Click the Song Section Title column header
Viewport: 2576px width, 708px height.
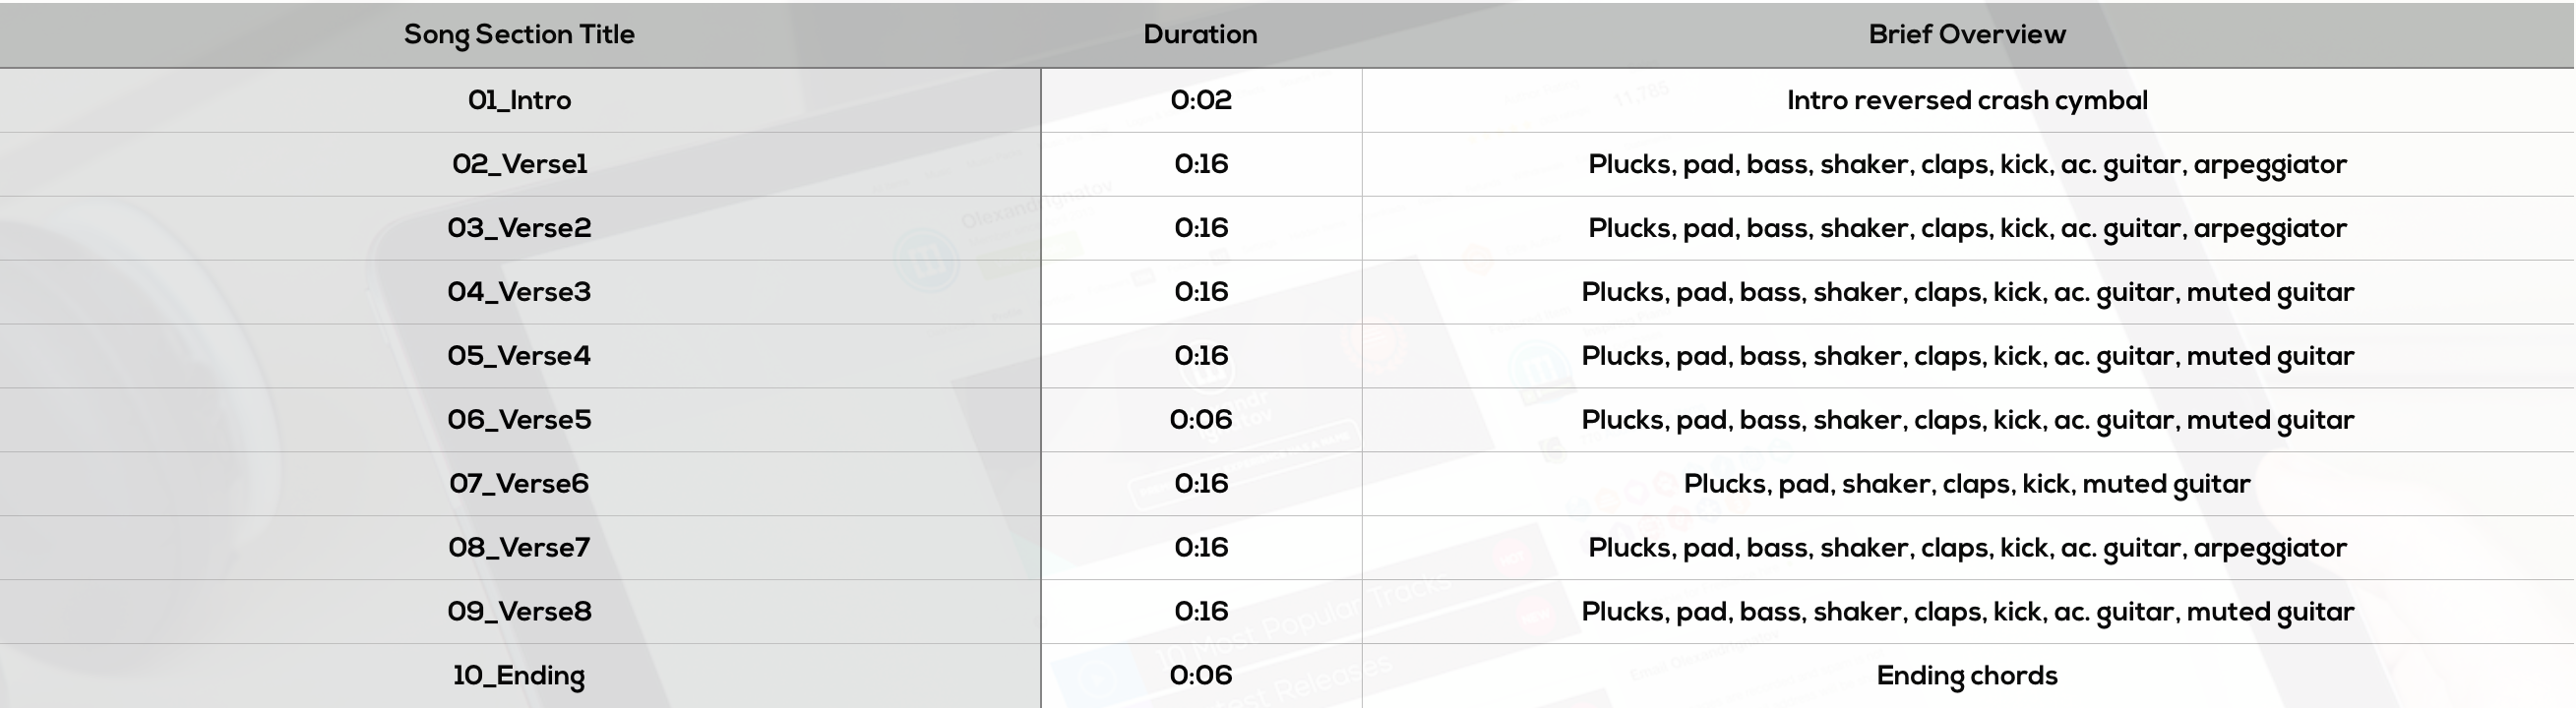(519, 34)
